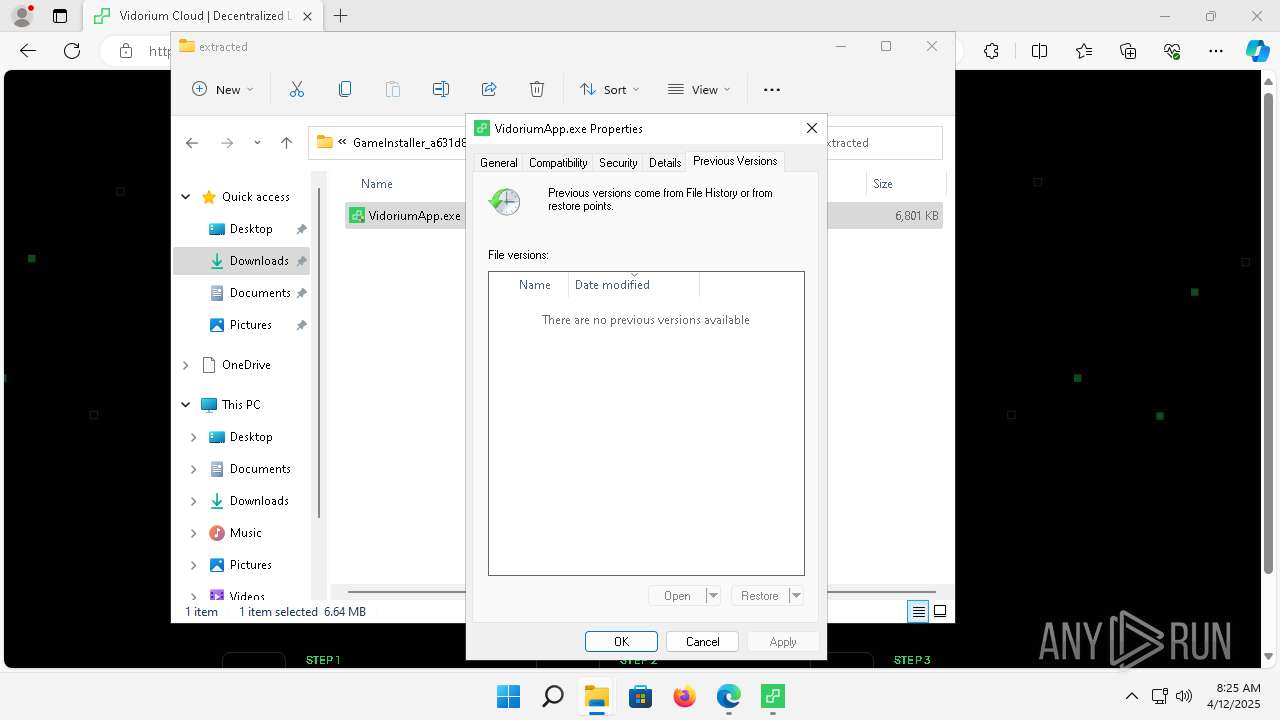Open Edge favorites star icon
1280x720 pixels.
1084,51
